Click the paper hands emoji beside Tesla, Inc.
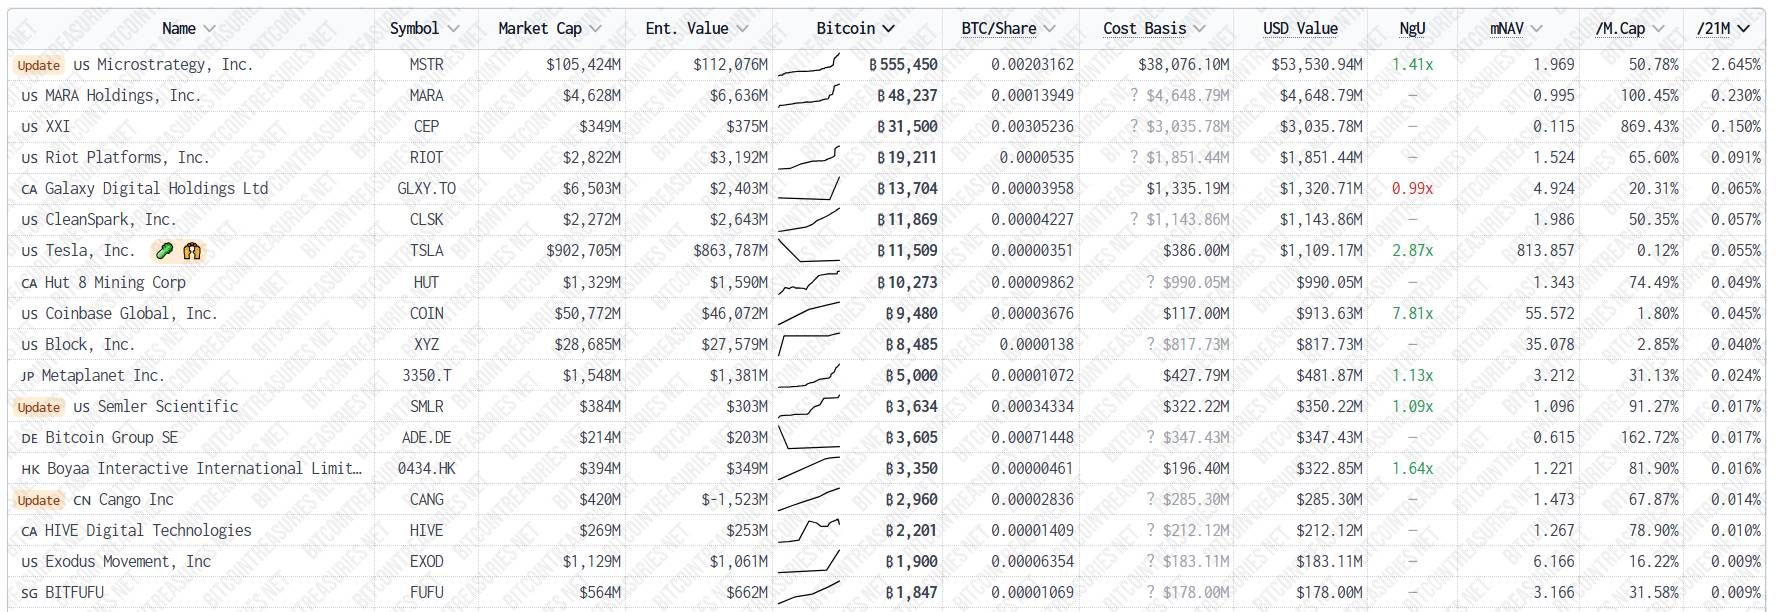 pyautogui.click(x=192, y=251)
